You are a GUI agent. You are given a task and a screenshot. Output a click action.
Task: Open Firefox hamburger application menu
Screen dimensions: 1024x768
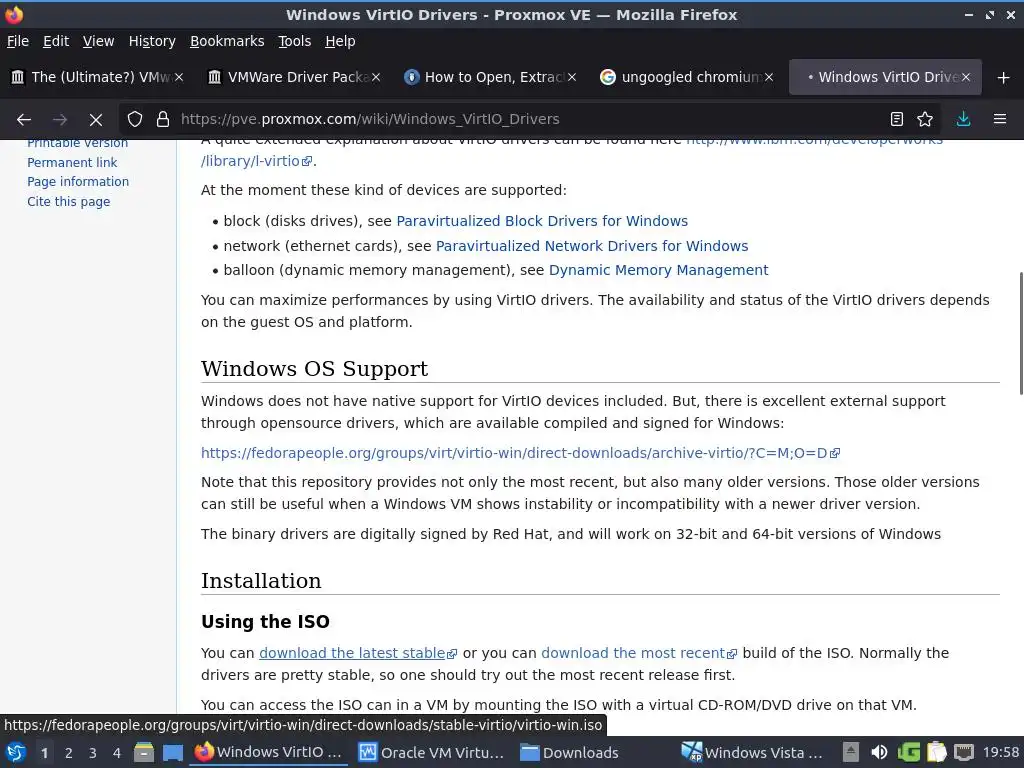1000,120
